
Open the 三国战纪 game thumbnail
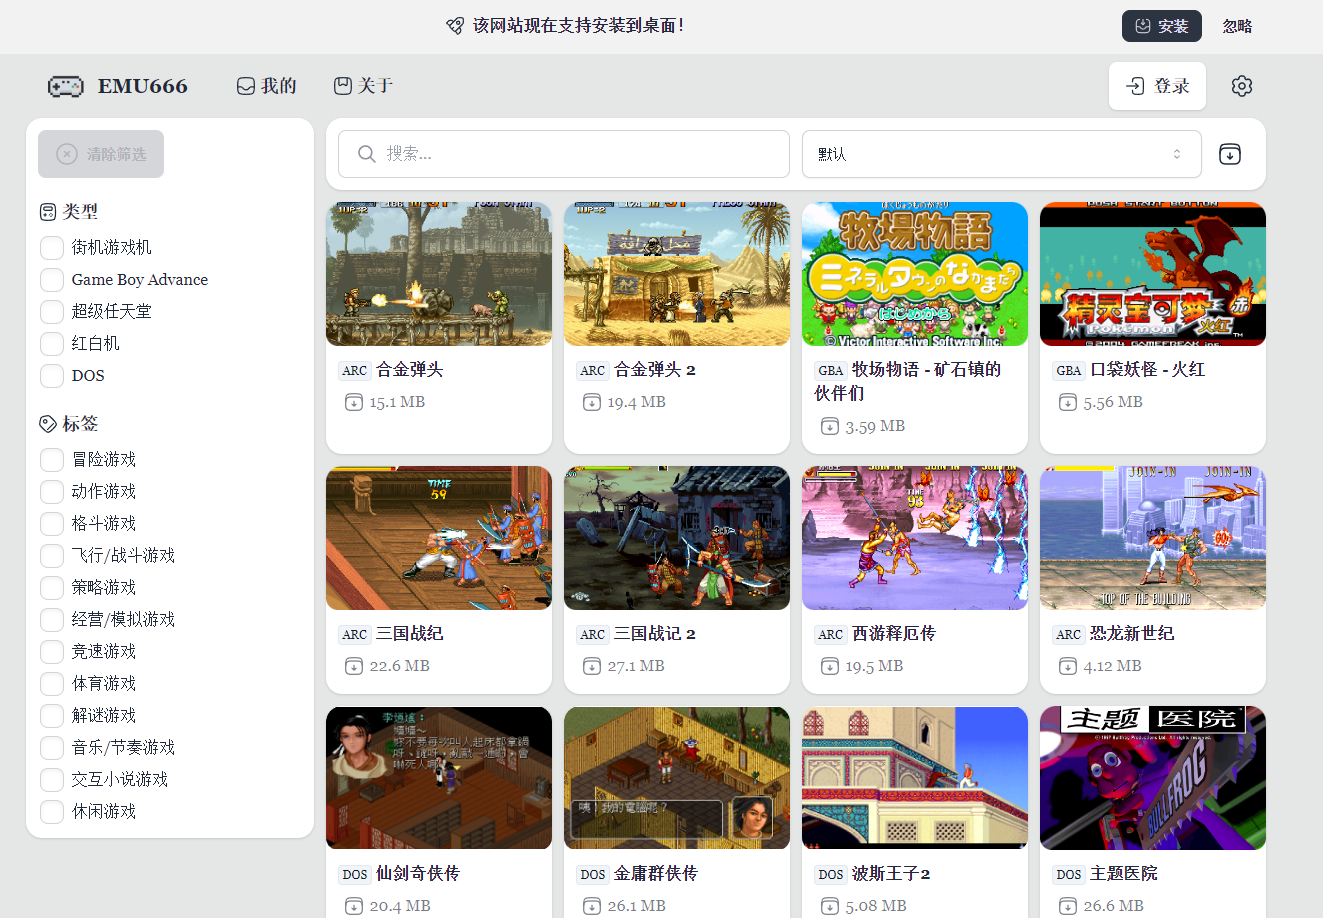point(439,538)
